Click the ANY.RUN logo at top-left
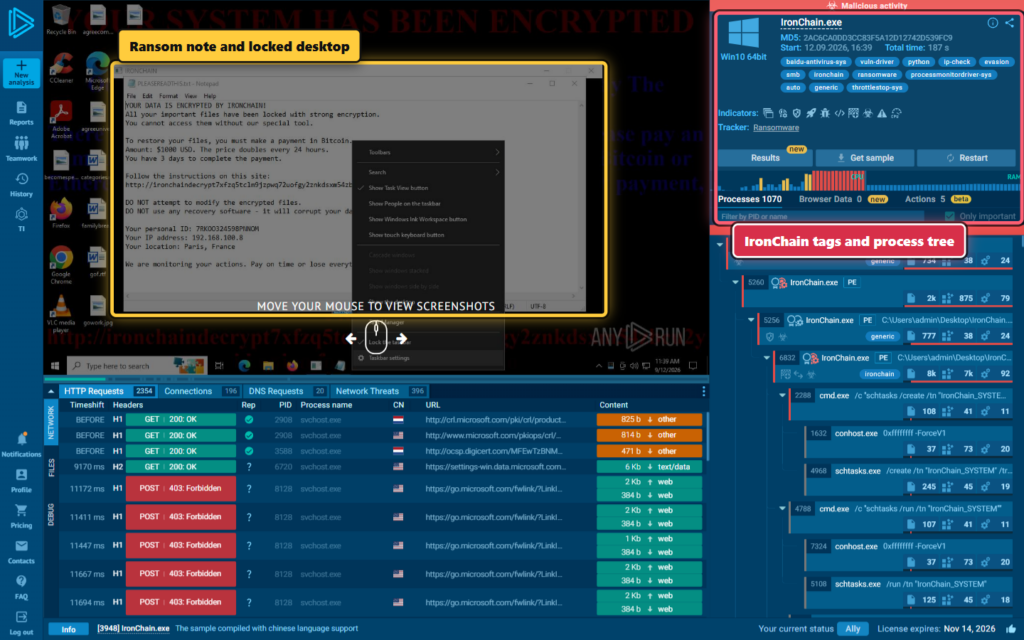 coord(21,23)
